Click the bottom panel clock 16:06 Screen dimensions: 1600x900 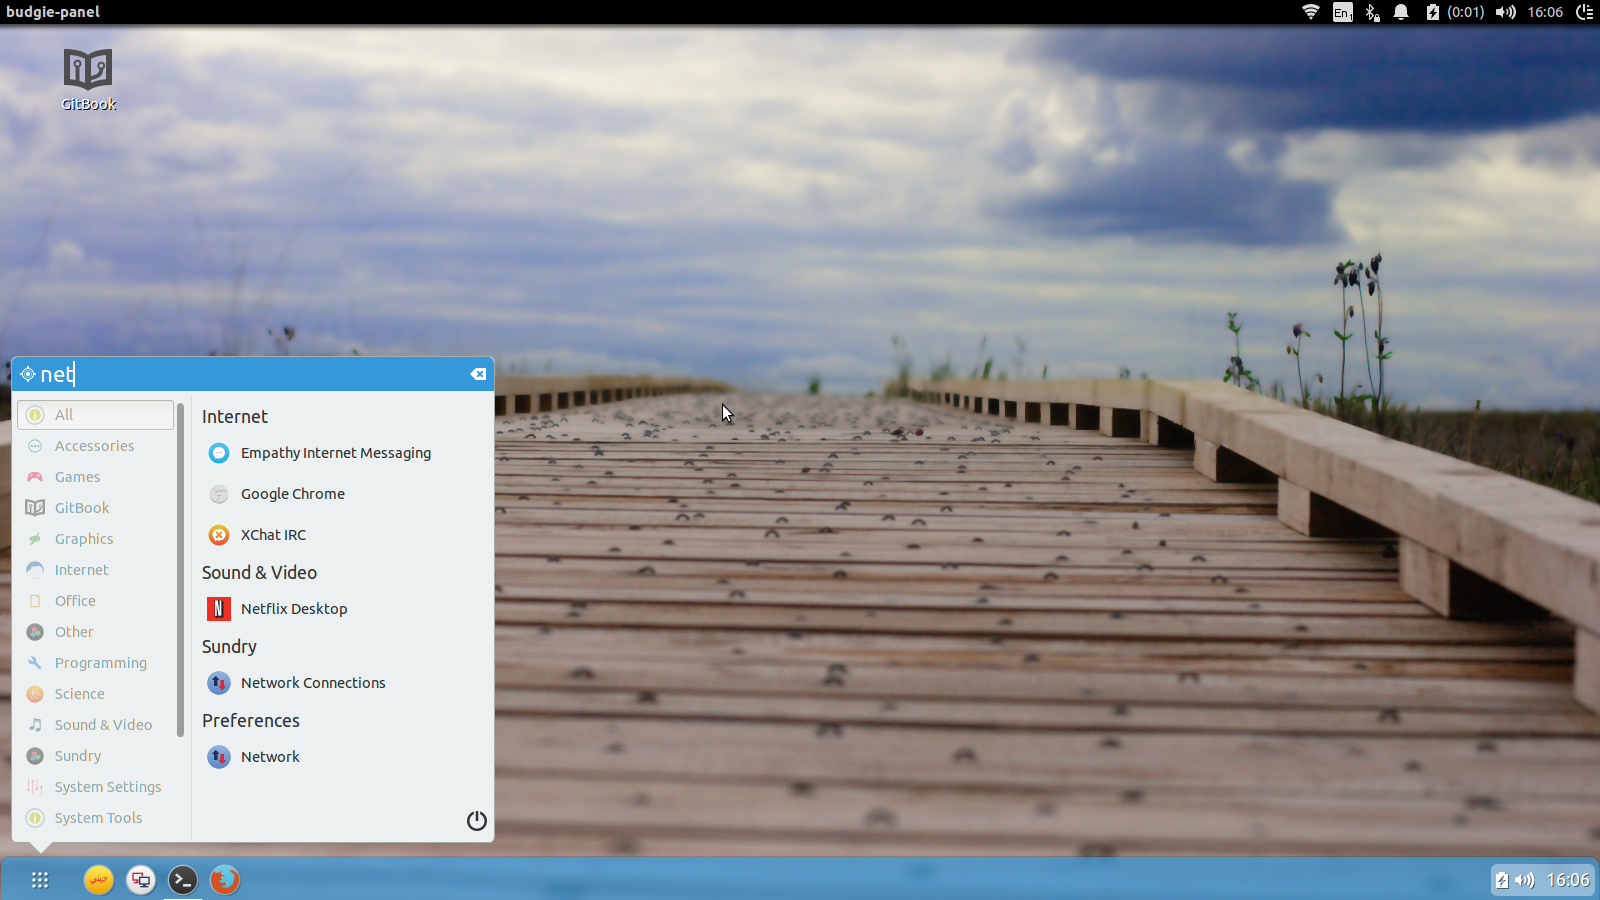pyautogui.click(x=1568, y=880)
